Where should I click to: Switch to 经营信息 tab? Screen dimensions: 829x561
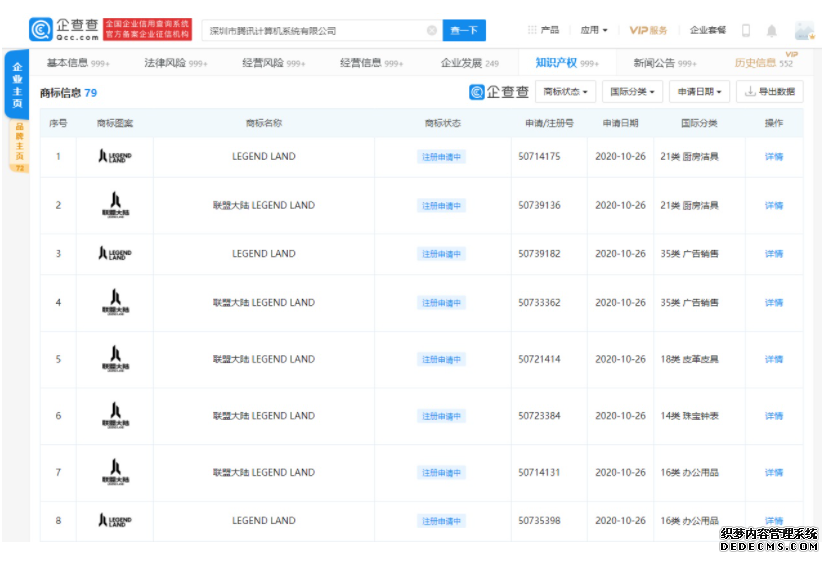pos(371,63)
